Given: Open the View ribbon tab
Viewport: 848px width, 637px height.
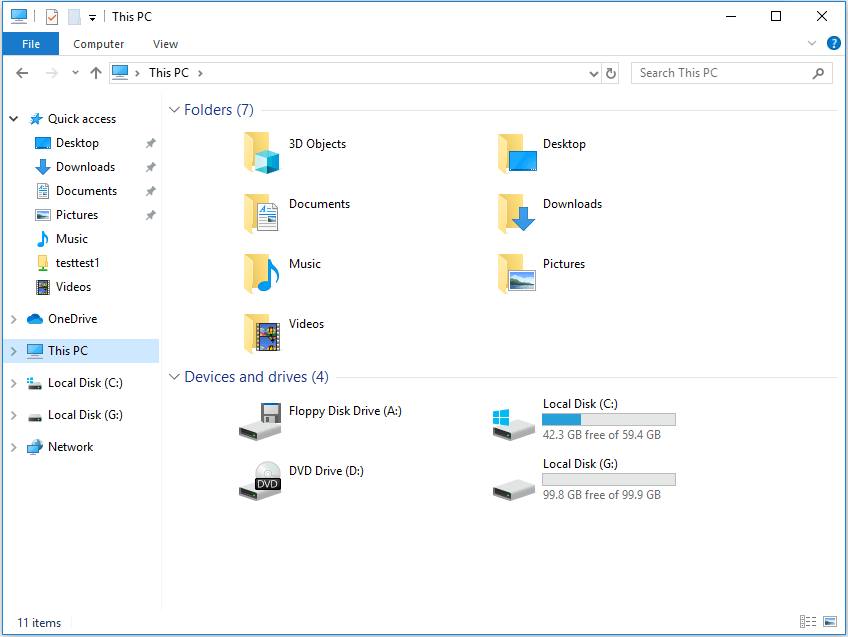Looking at the screenshot, I should pyautogui.click(x=165, y=44).
